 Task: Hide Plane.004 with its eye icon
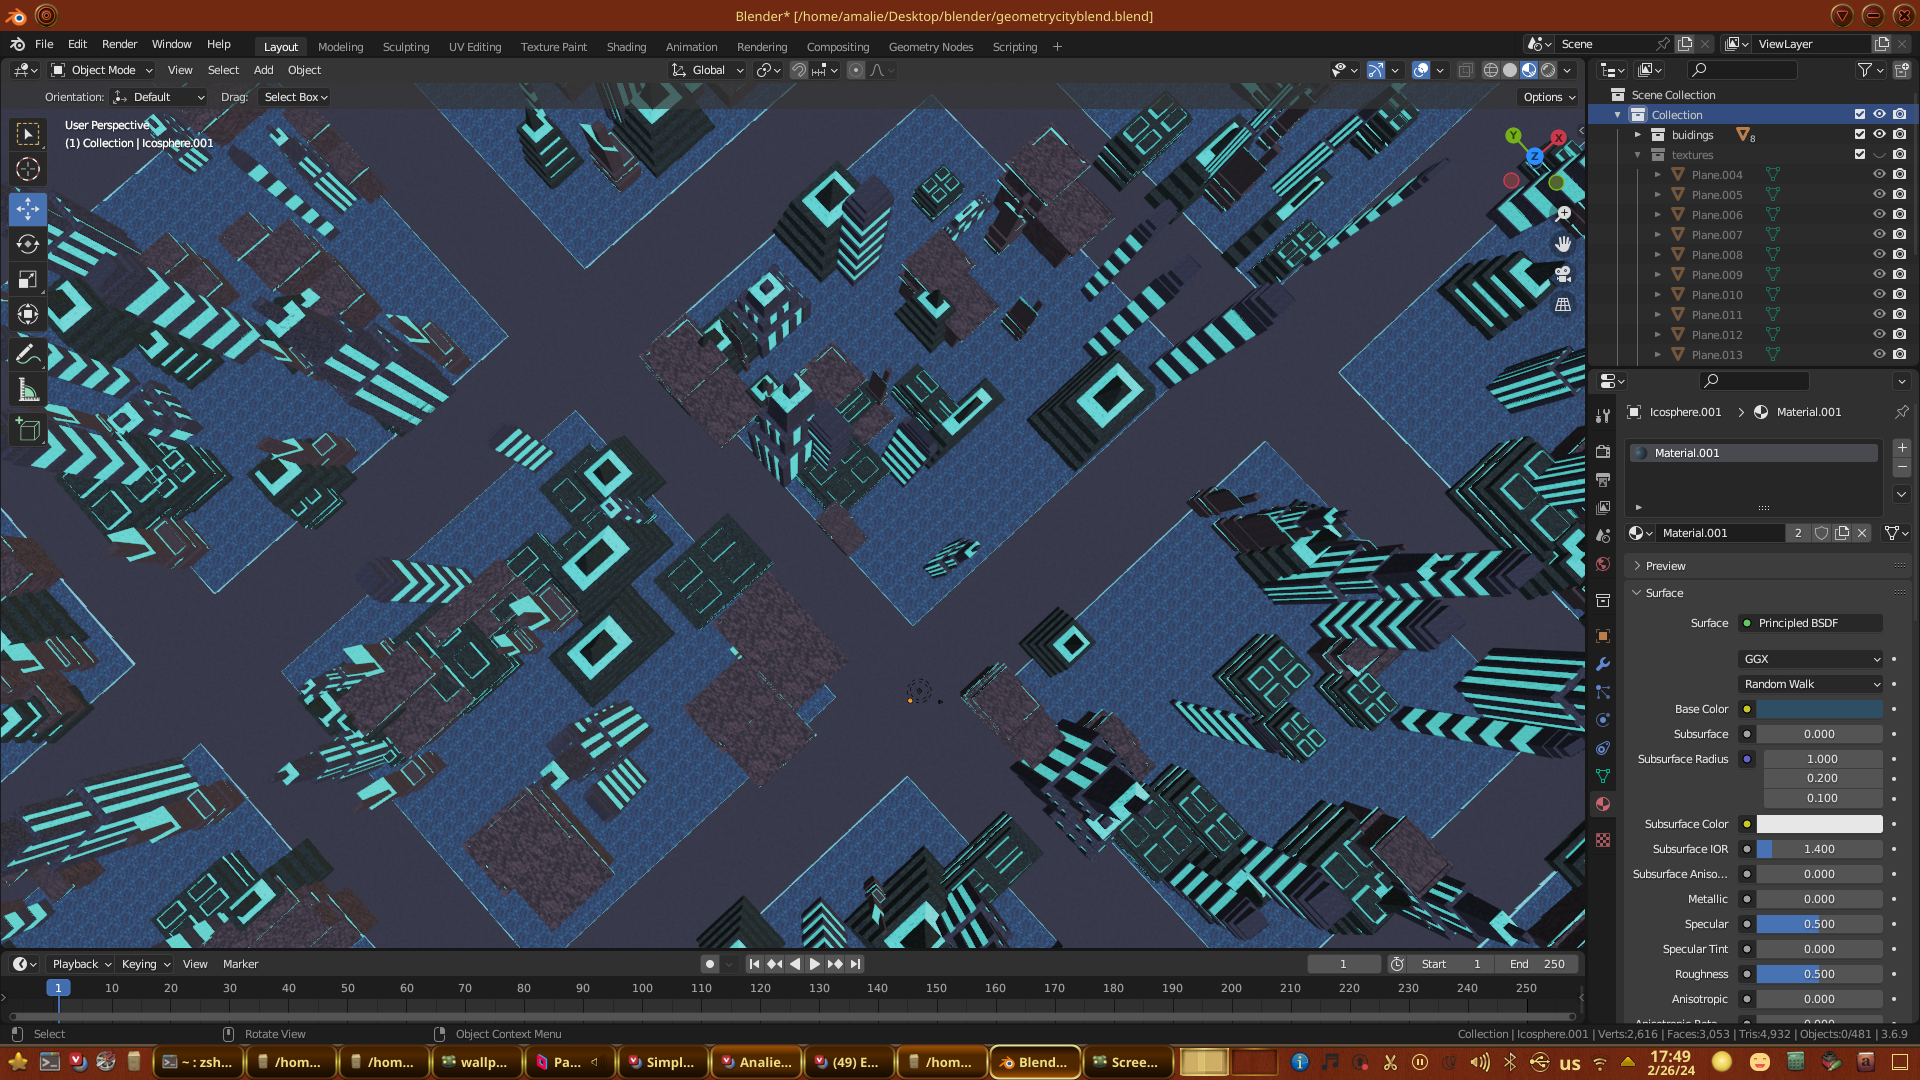(x=1879, y=174)
